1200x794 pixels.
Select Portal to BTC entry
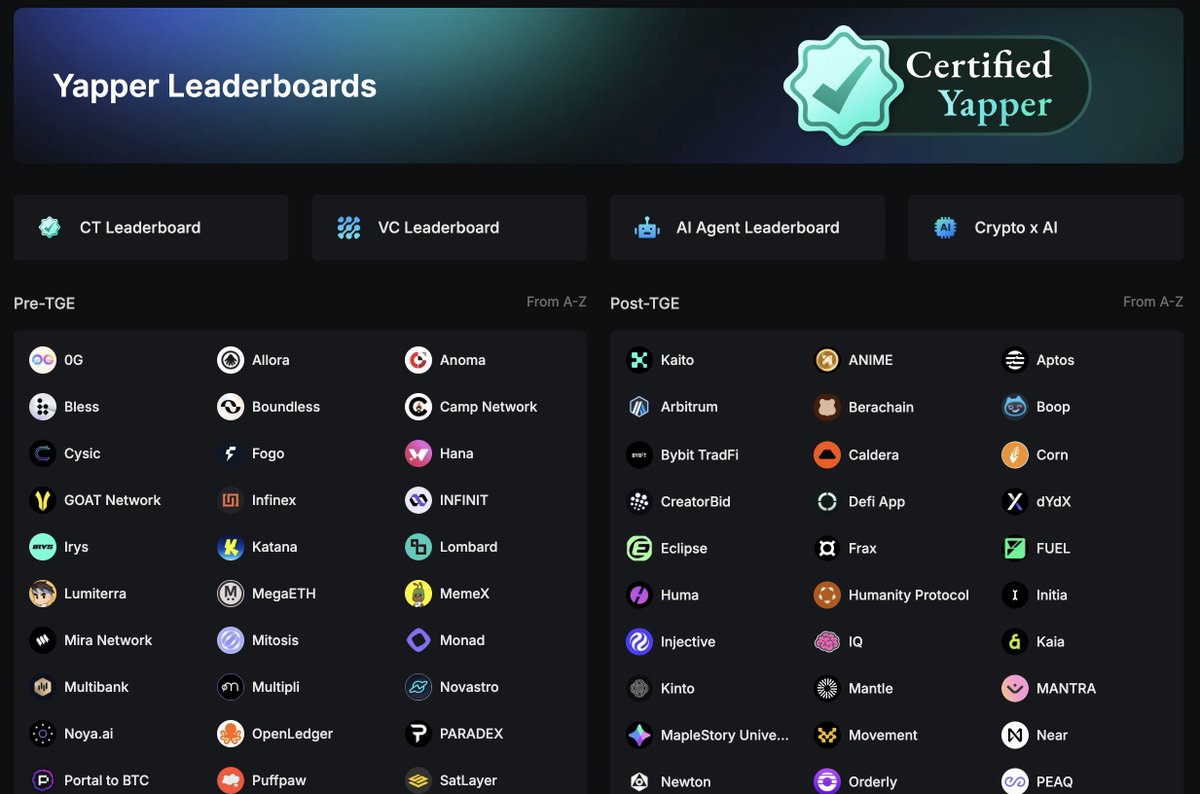pyautogui.click(x=89, y=780)
